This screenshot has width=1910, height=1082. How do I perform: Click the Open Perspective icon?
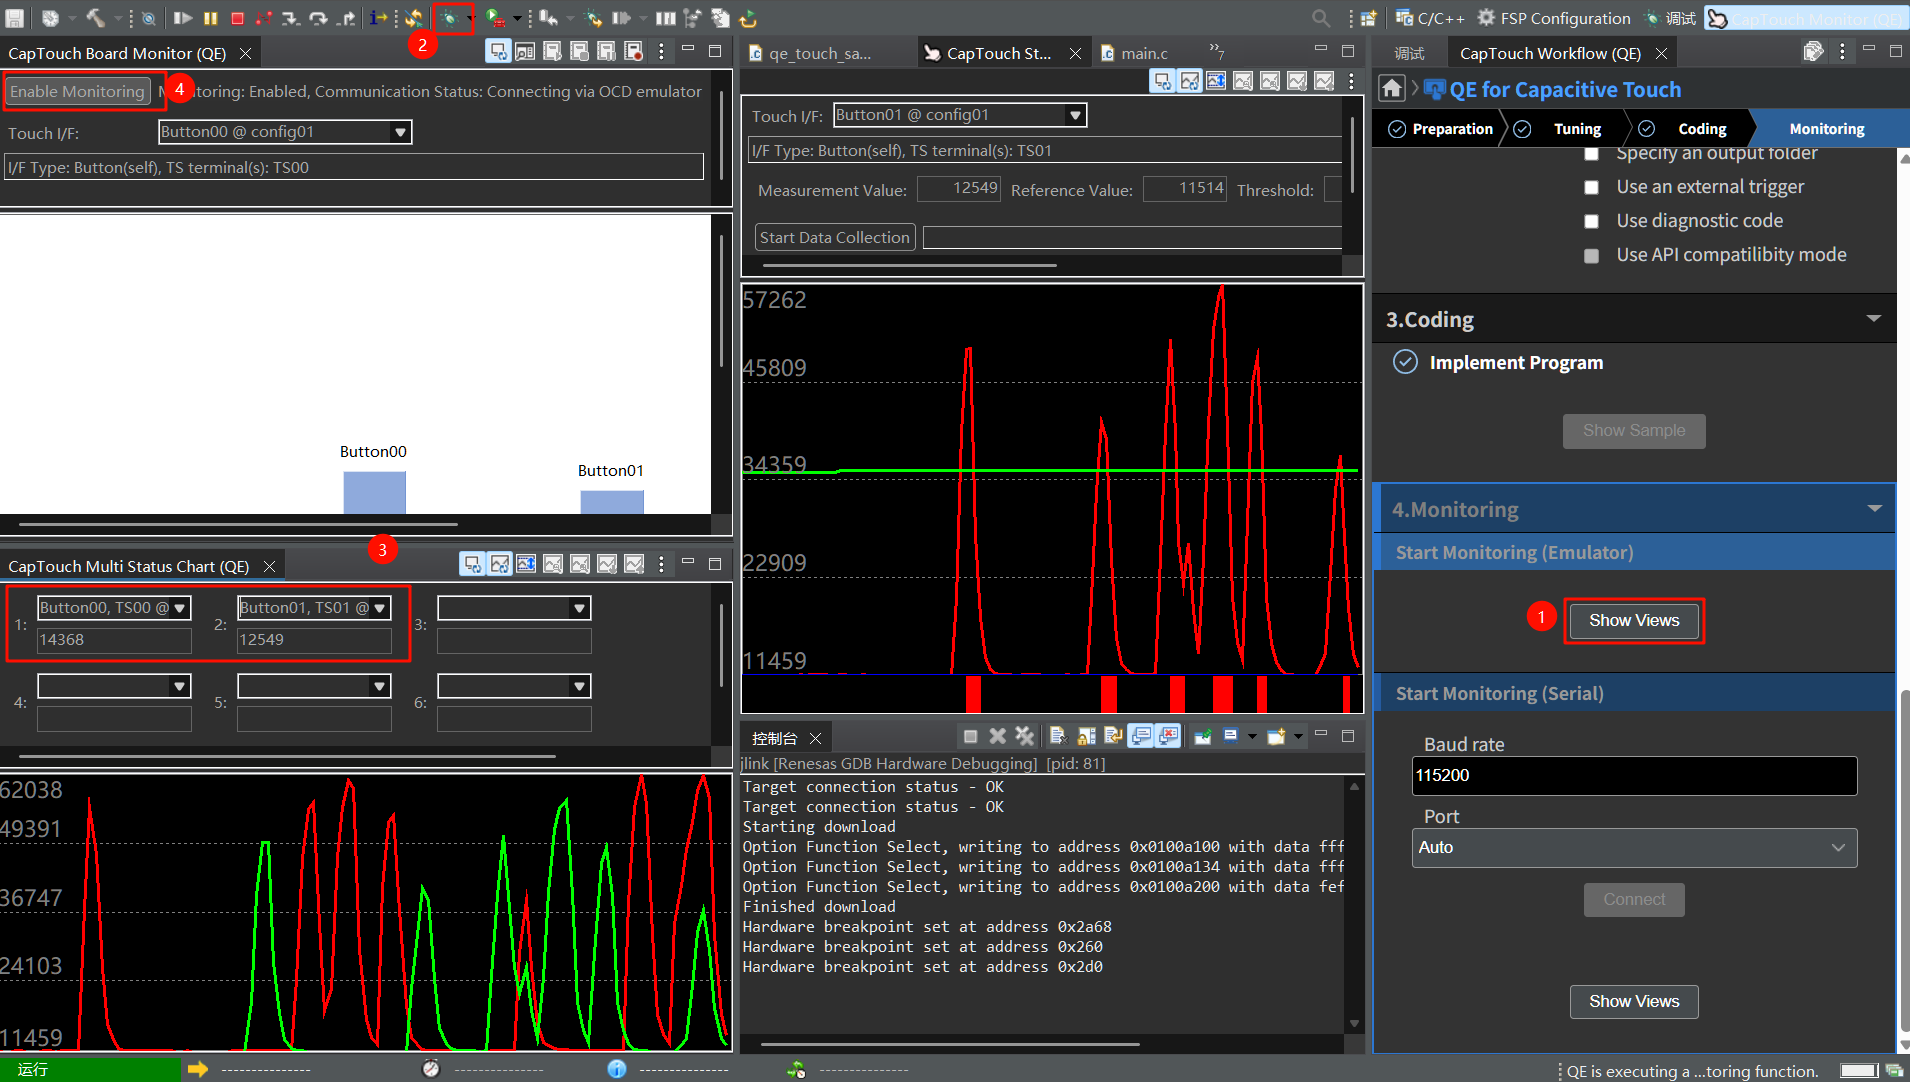[1369, 18]
